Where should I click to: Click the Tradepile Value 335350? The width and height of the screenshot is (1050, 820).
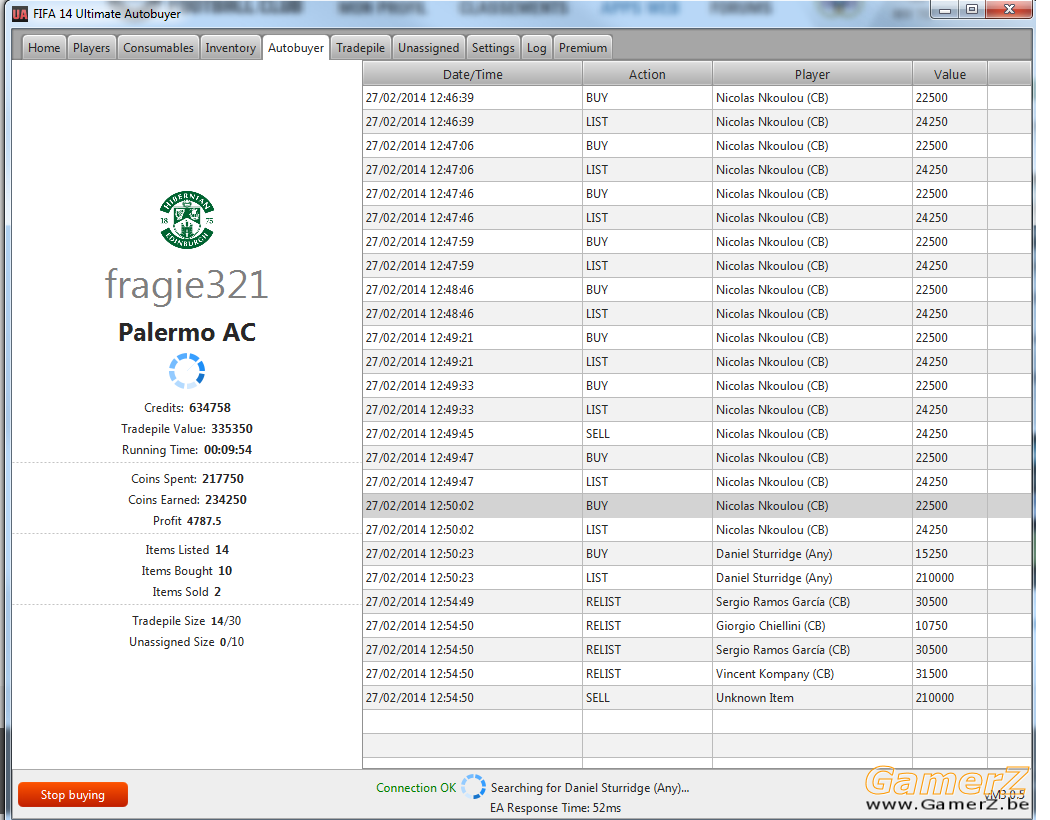click(x=232, y=428)
